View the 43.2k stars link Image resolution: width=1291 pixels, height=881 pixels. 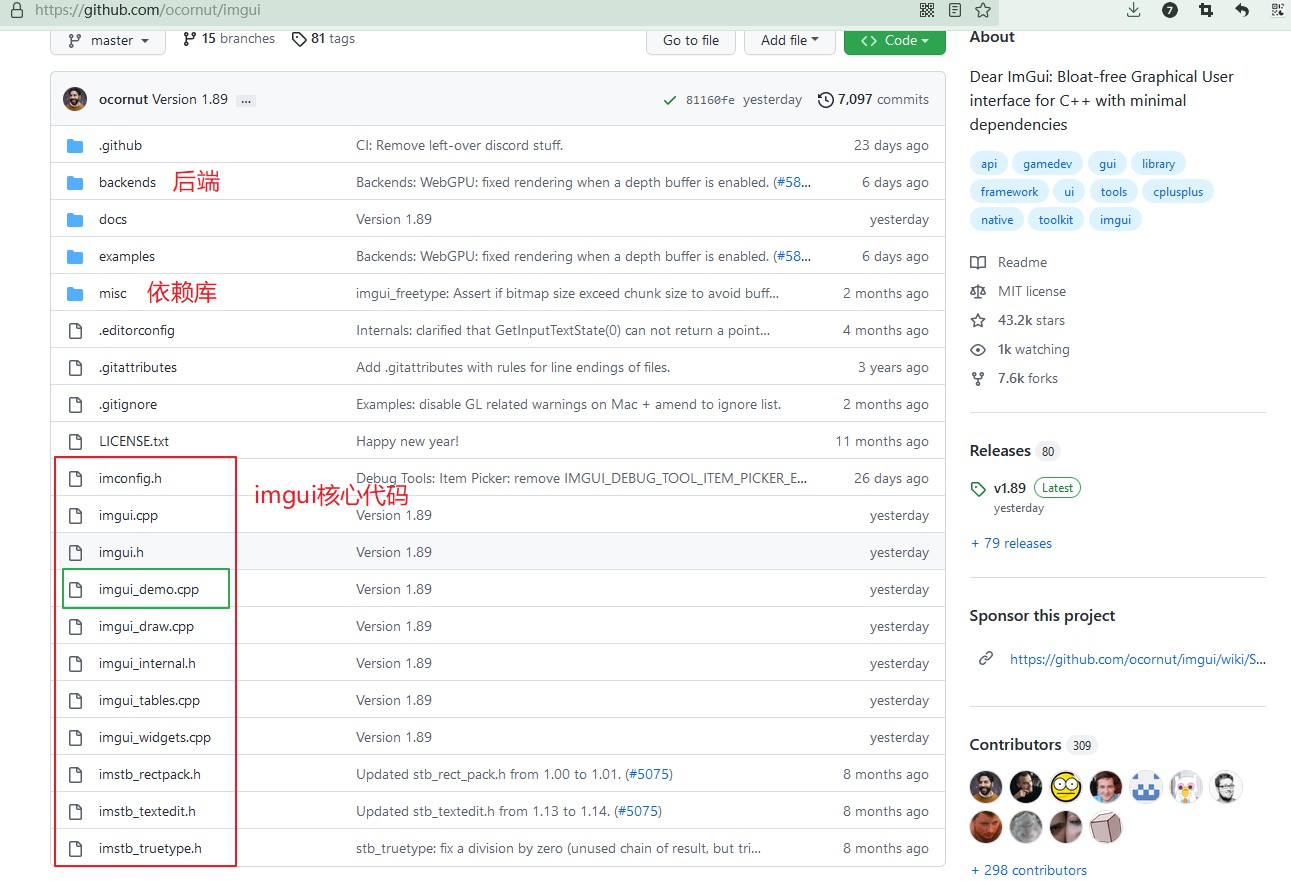1017,320
